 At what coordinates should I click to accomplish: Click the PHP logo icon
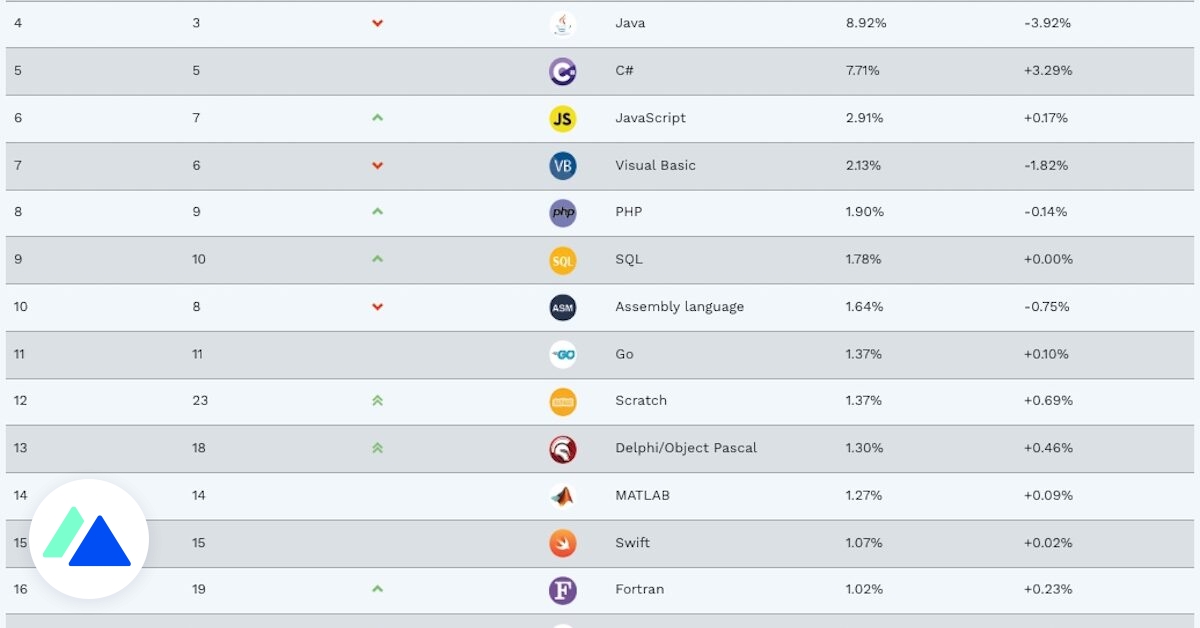(x=563, y=212)
